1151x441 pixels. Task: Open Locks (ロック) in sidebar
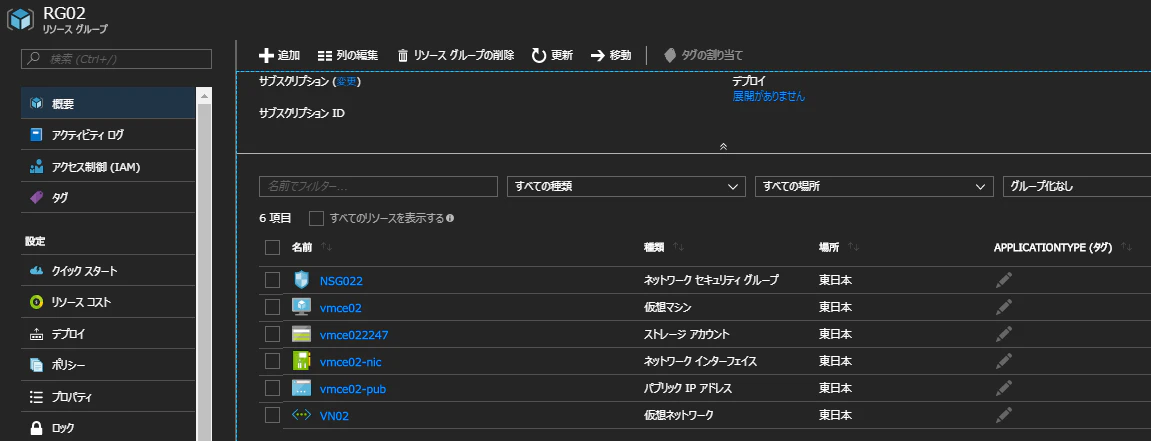point(108,428)
